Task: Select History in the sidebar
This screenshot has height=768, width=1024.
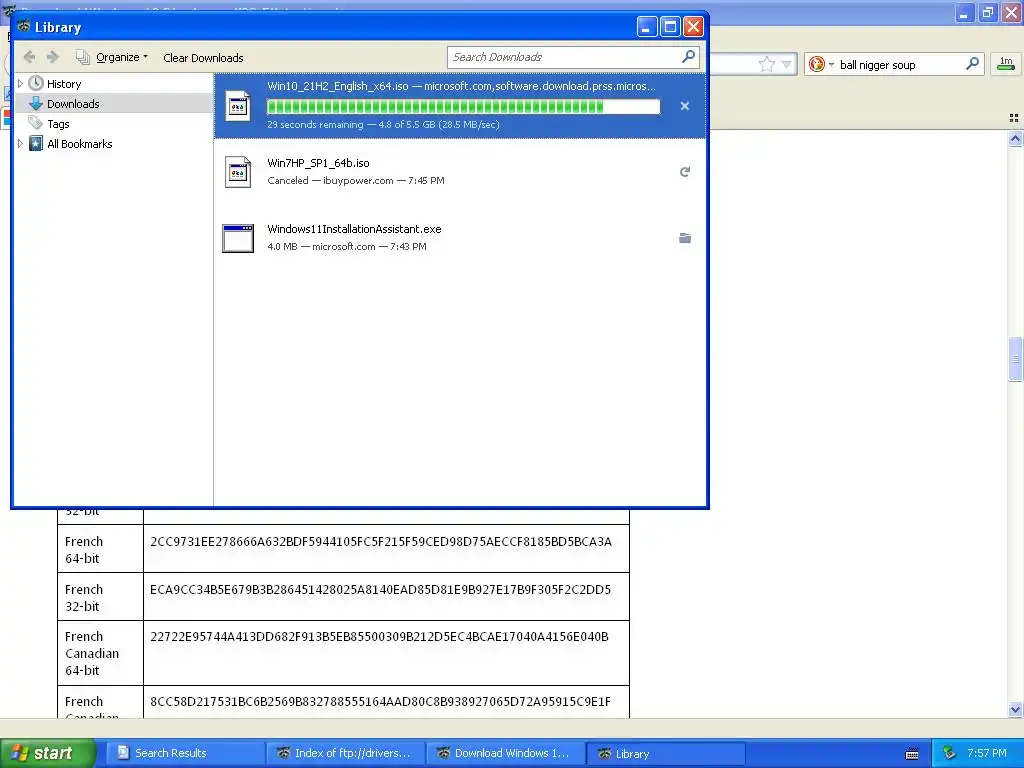Action: point(64,84)
